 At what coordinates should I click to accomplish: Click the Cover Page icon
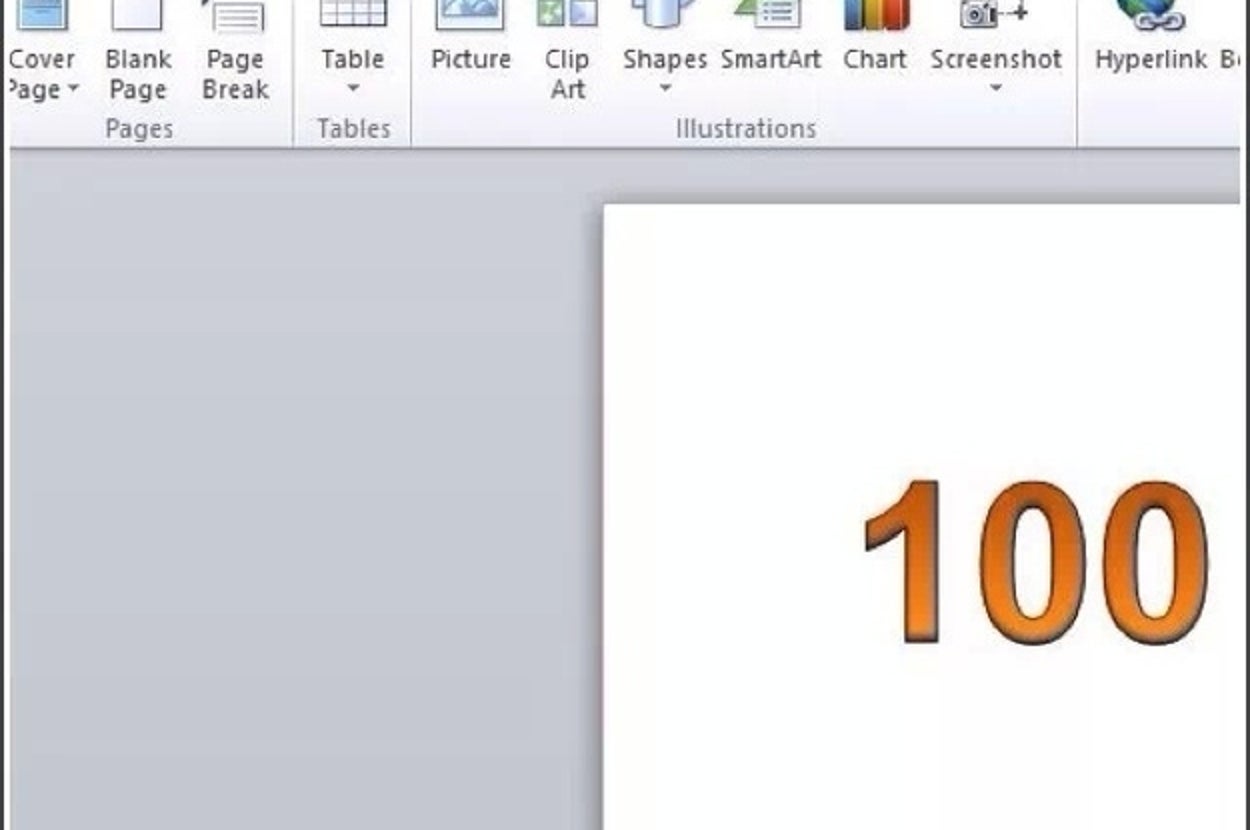tap(40, 14)
